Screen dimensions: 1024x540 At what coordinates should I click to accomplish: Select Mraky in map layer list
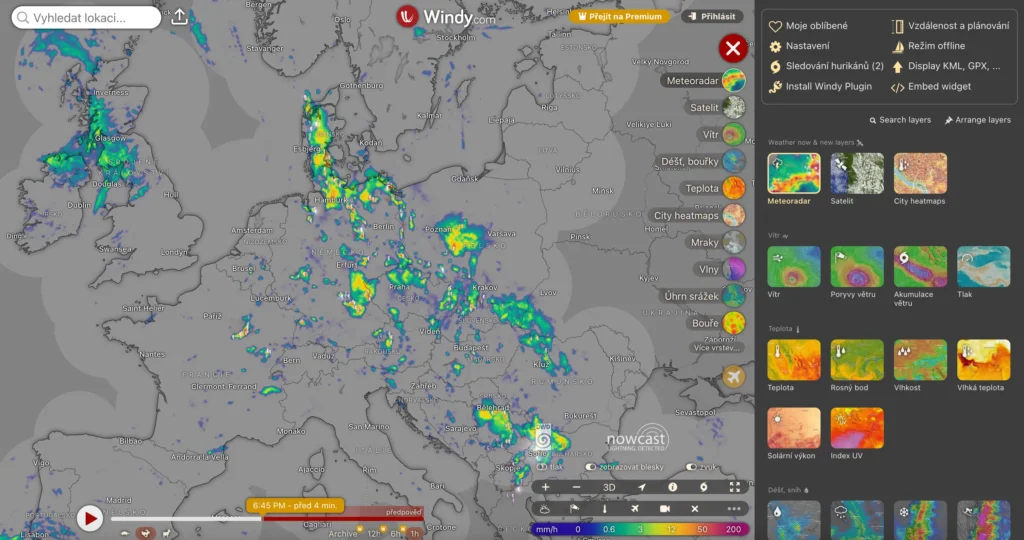[716, 242]
